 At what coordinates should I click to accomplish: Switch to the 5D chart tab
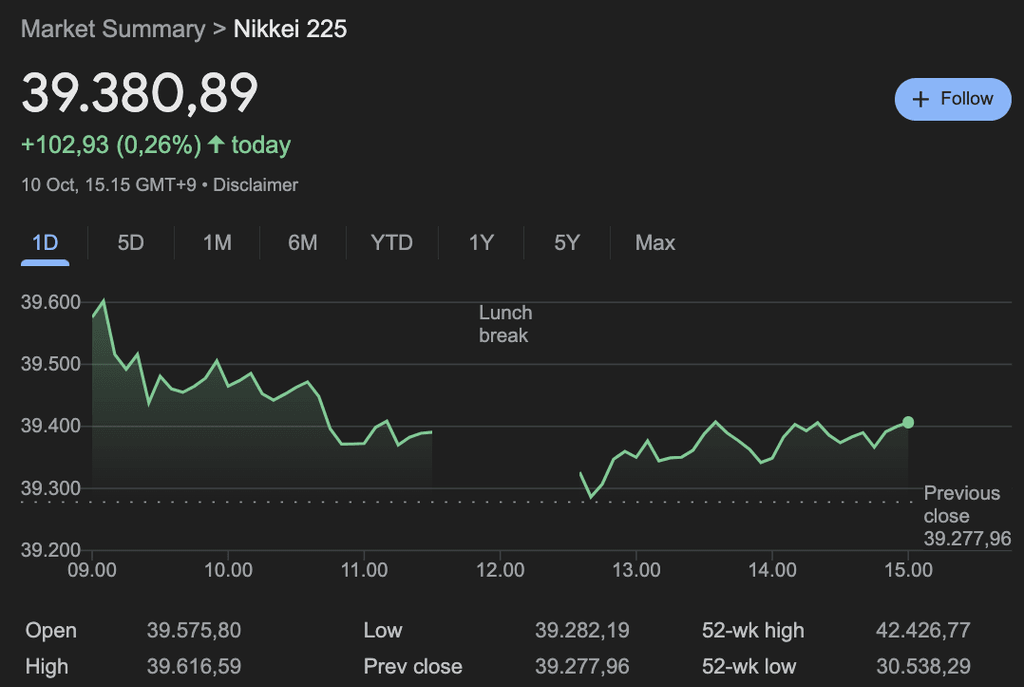click(131, 243)
